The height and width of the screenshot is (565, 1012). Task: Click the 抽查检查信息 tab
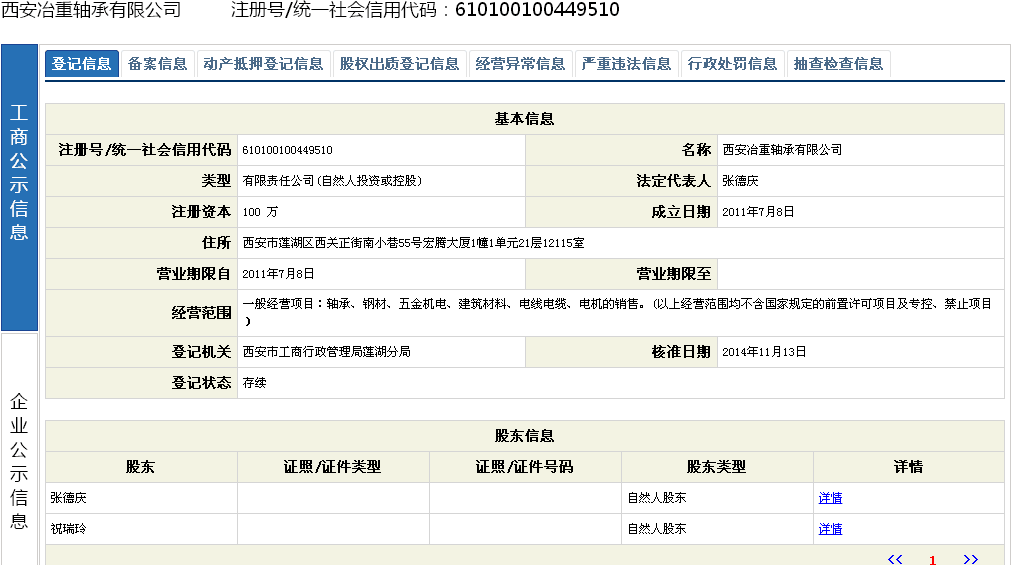[838, 64]
